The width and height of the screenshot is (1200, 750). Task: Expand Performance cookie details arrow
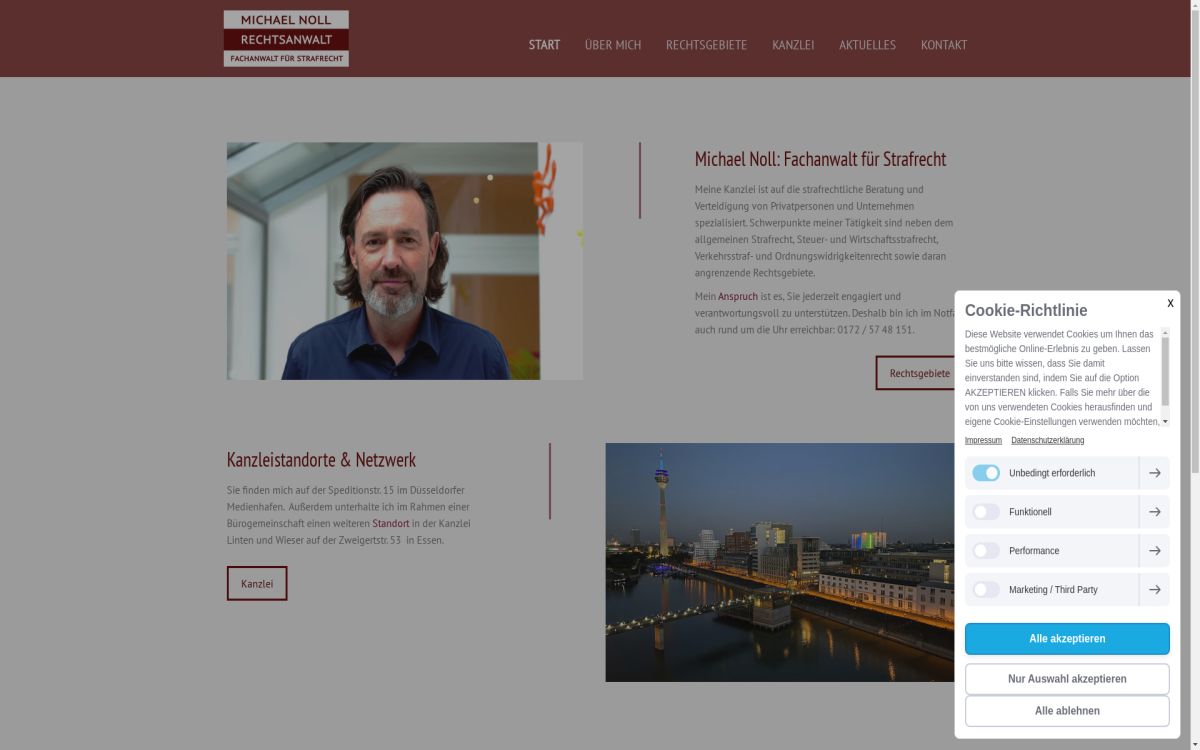[1154, 551]
